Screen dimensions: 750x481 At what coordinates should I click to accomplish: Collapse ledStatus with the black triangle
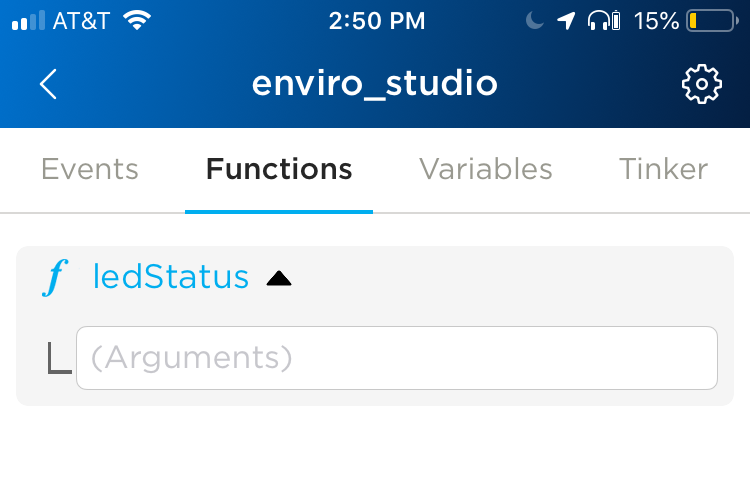click(x=279, y=278)
